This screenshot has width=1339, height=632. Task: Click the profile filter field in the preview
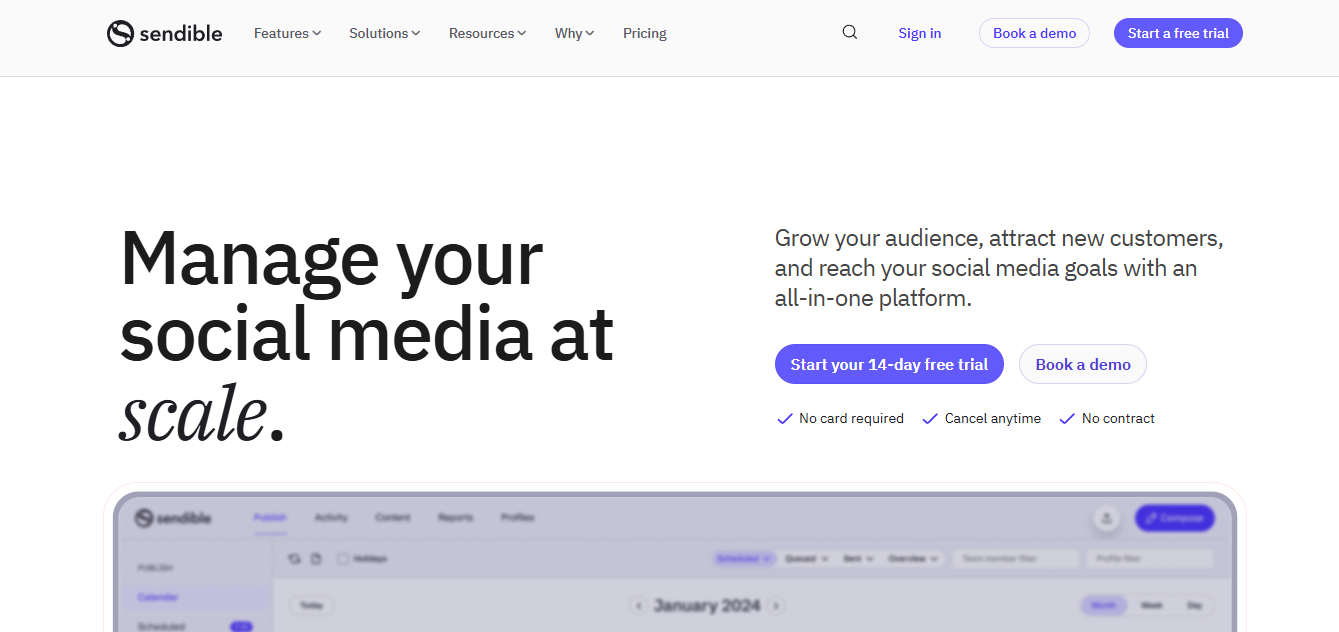tap(1150, 559)
